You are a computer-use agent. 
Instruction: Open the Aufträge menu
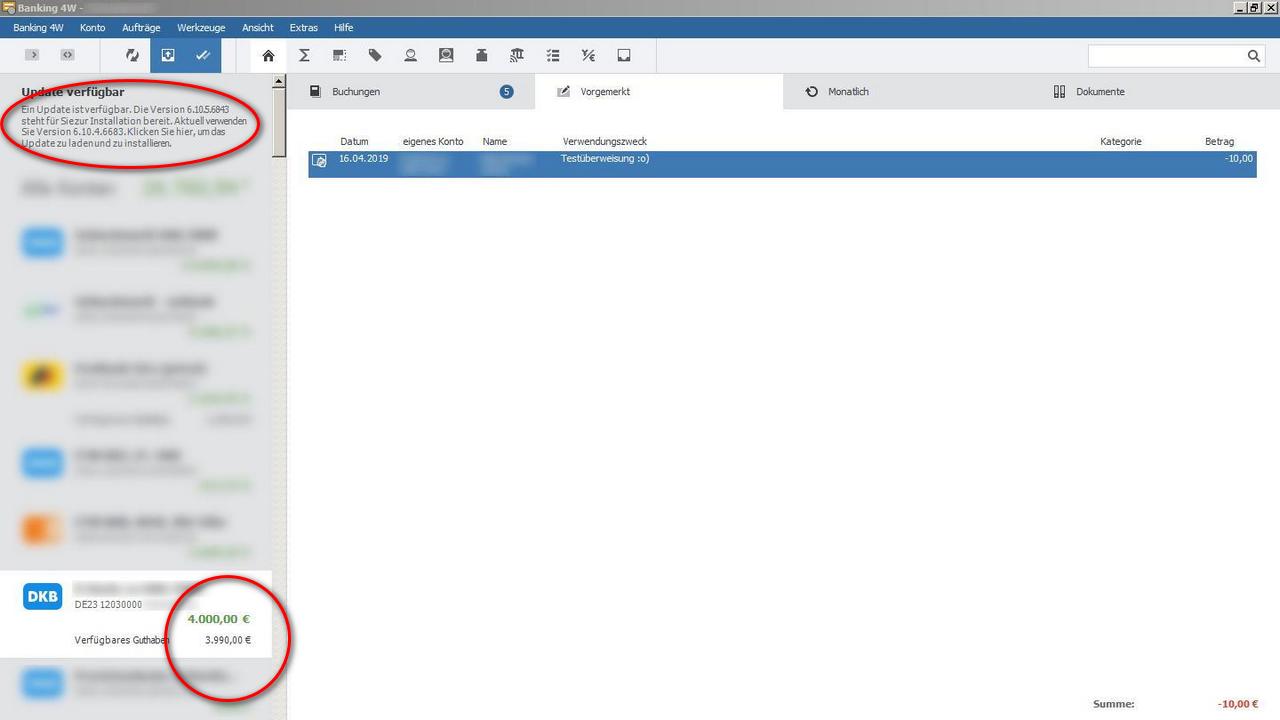point(141,28)
